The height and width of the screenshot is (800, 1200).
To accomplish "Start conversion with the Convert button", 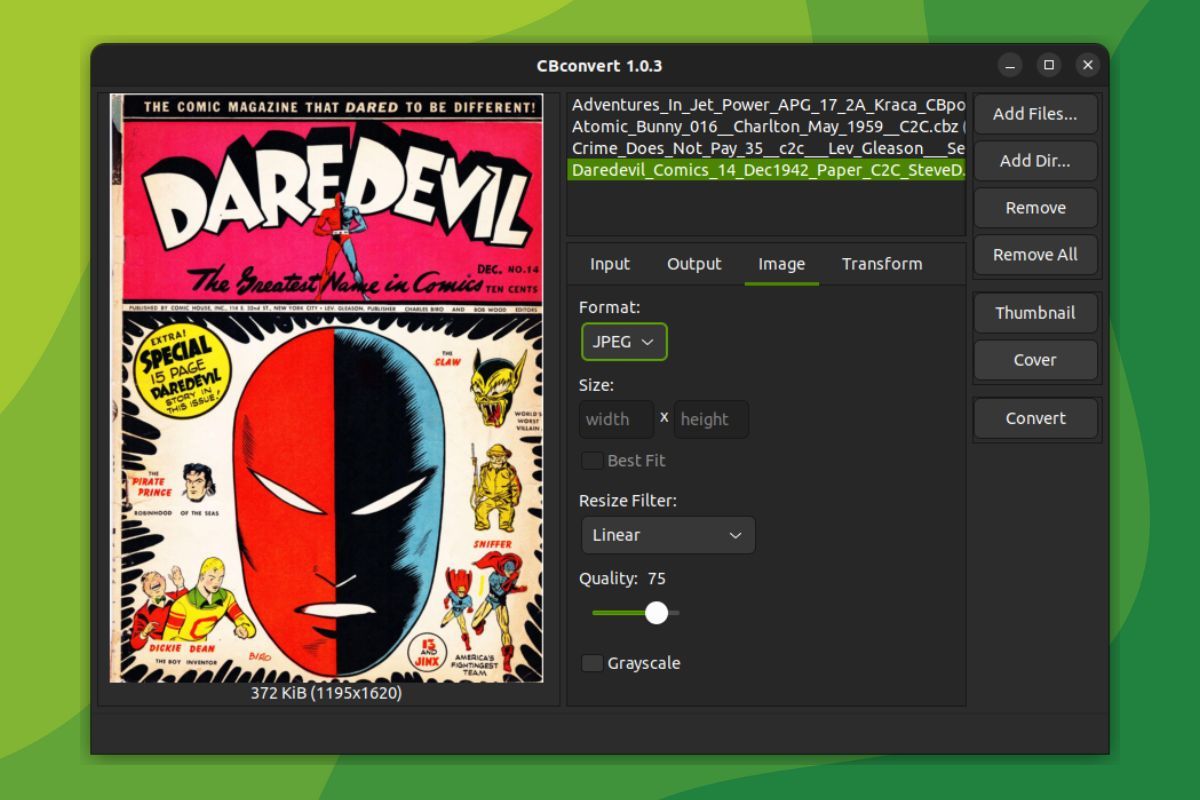I will tap(1035, 418).
